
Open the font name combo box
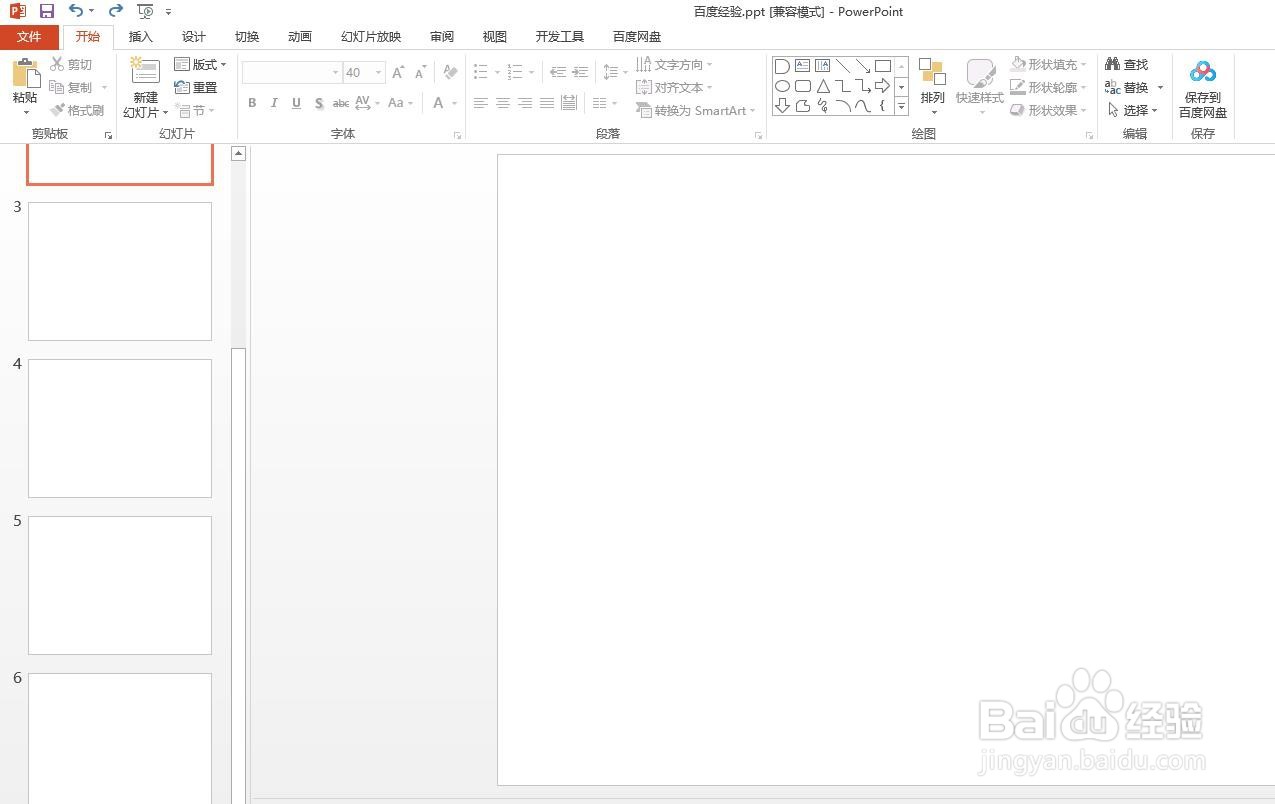(292, 72)
